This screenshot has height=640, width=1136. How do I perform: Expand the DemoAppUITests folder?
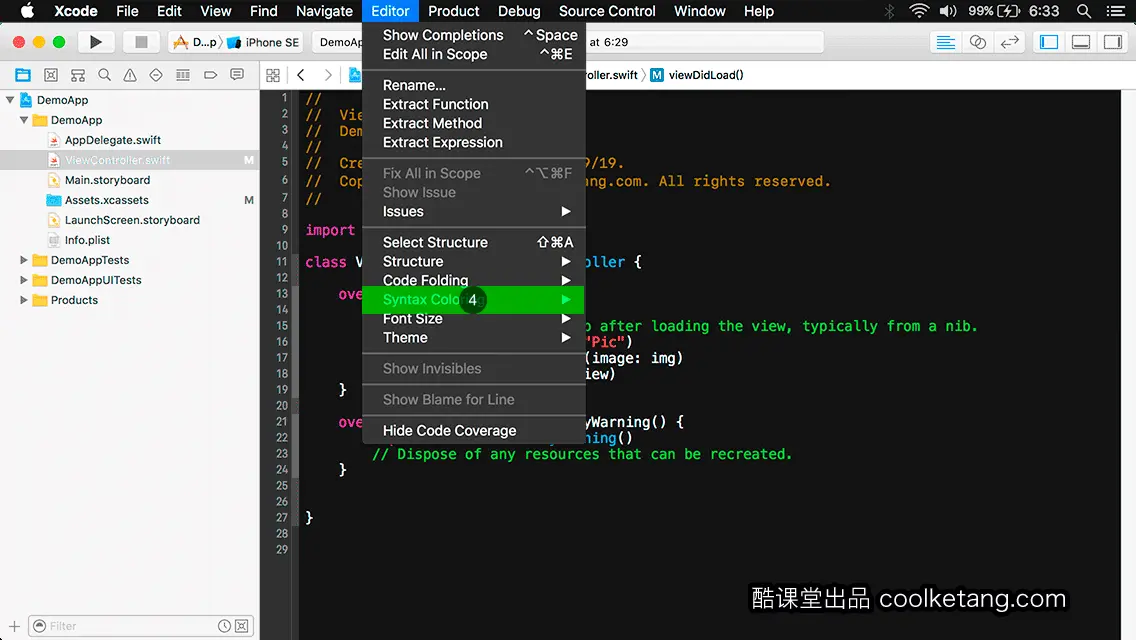click(24, 280)
